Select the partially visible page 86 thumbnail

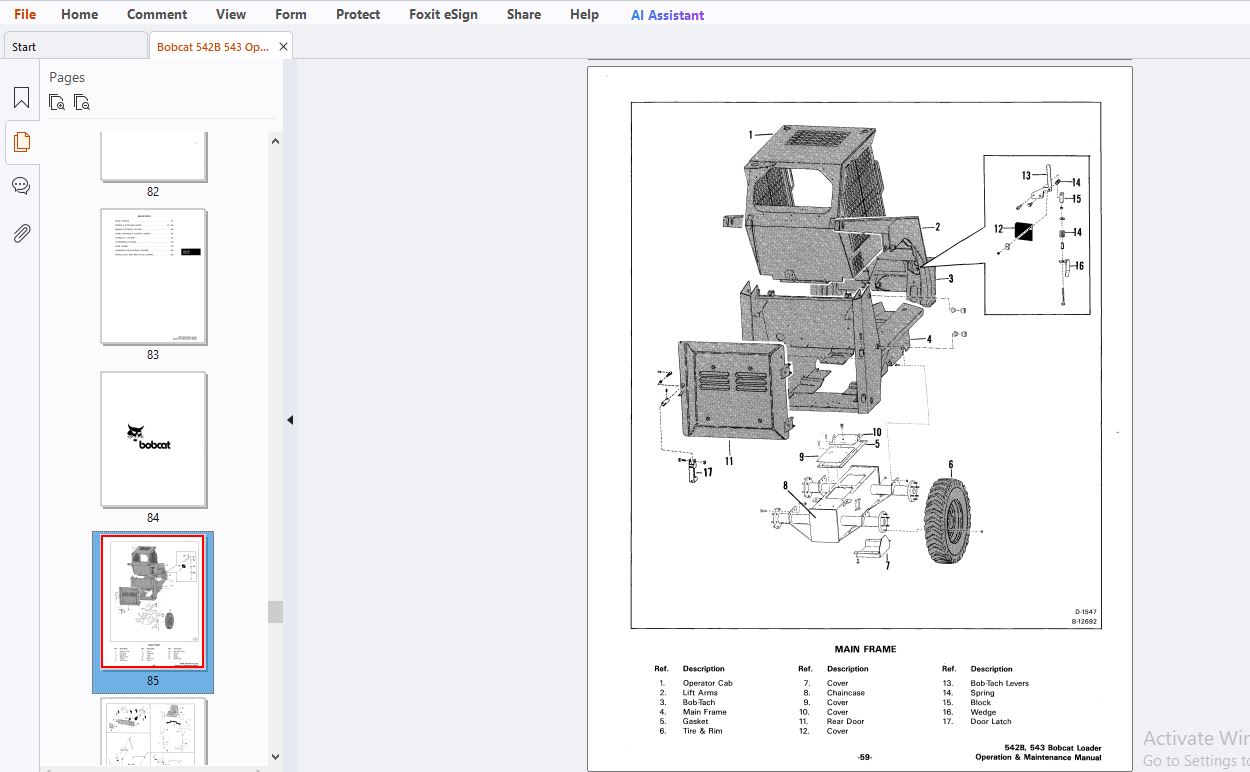click(153, 731)
